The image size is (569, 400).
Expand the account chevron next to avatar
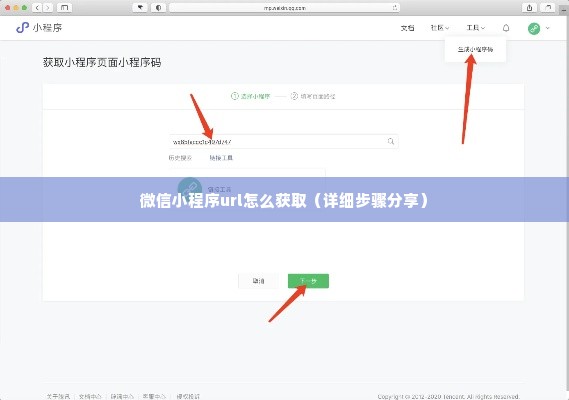click(548, 28)
